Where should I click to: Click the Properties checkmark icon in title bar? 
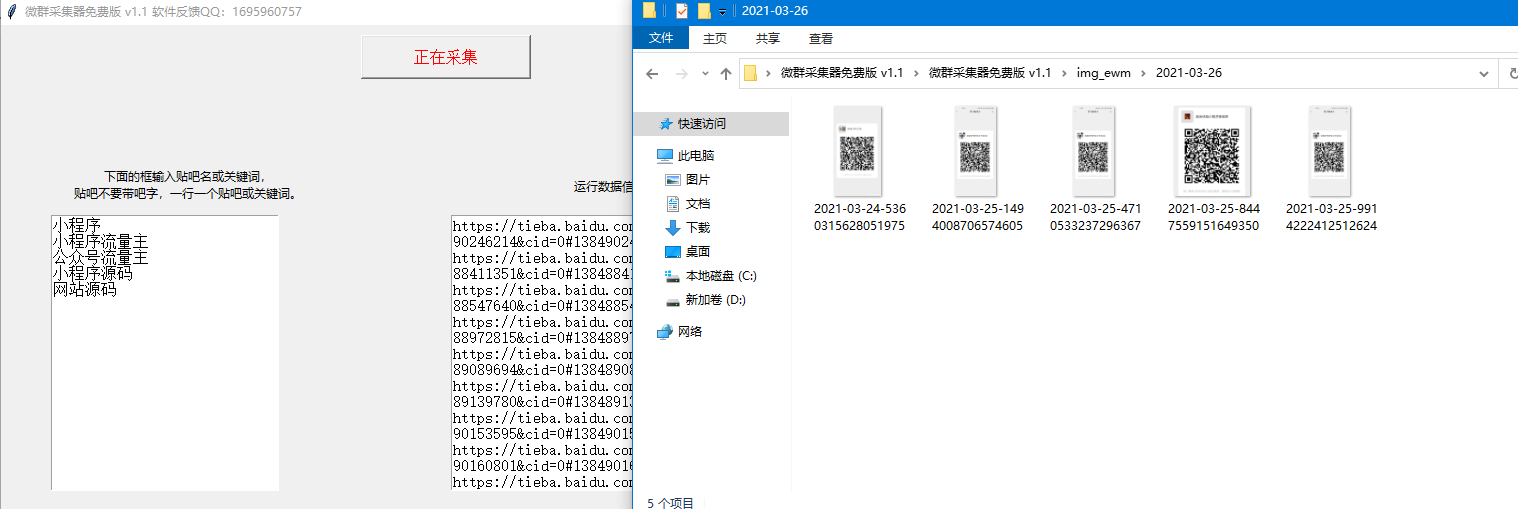click(682, 11)
